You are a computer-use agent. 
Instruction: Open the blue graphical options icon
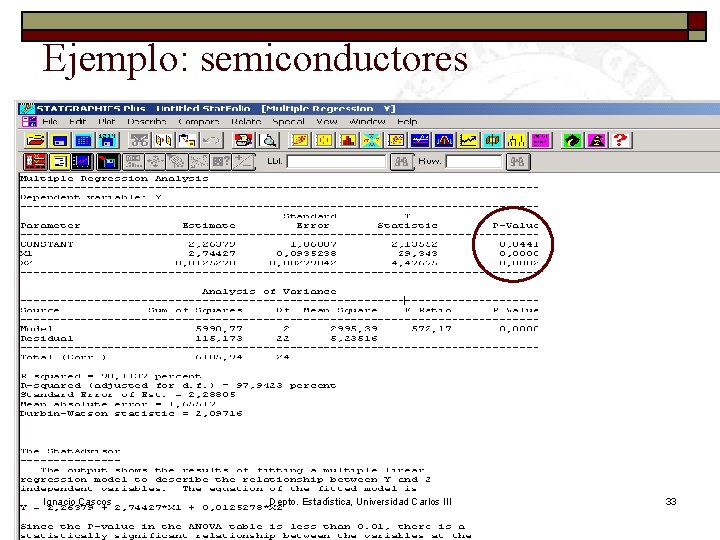(x=84, y=162)
